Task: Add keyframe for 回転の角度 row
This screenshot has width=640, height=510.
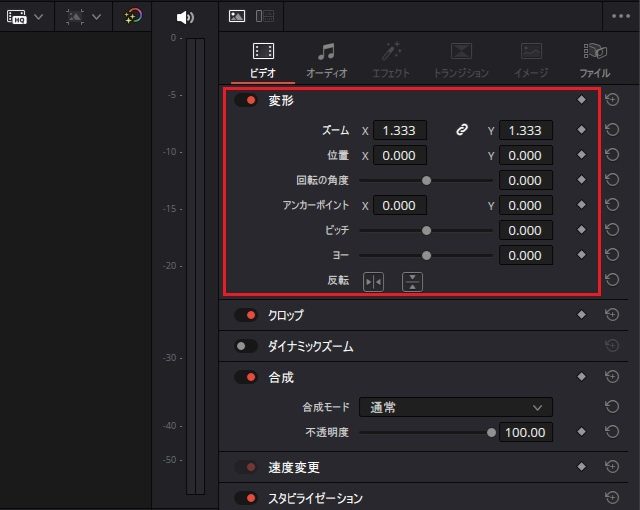Action: click(582, 180)
